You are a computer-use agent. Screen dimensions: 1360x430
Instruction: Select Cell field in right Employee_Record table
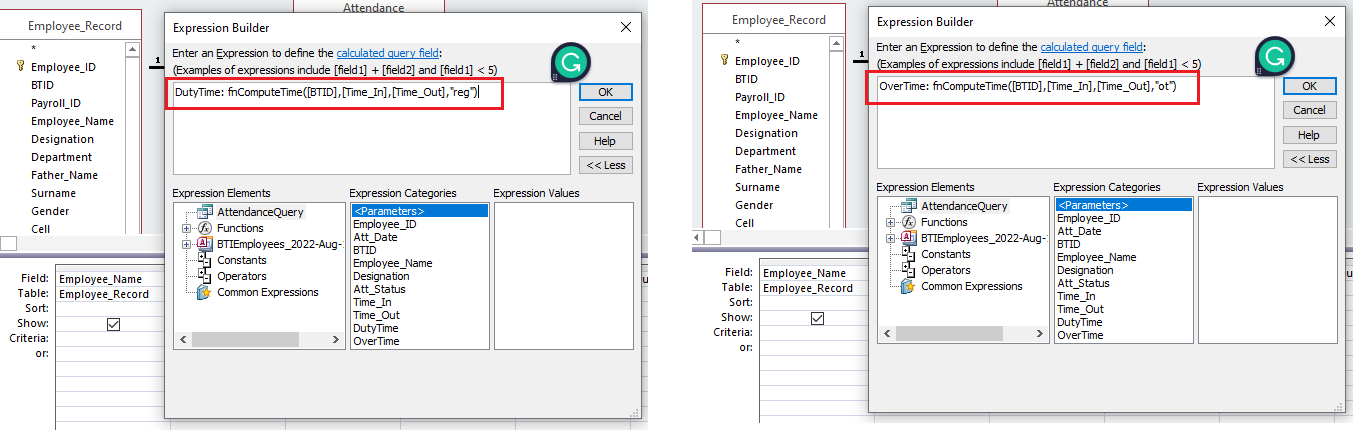(x=744, y=223)
